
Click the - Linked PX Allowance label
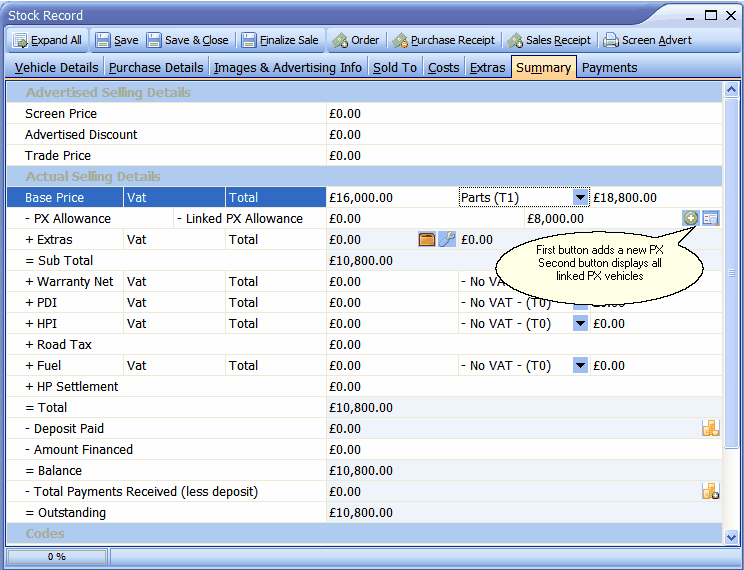240,218
